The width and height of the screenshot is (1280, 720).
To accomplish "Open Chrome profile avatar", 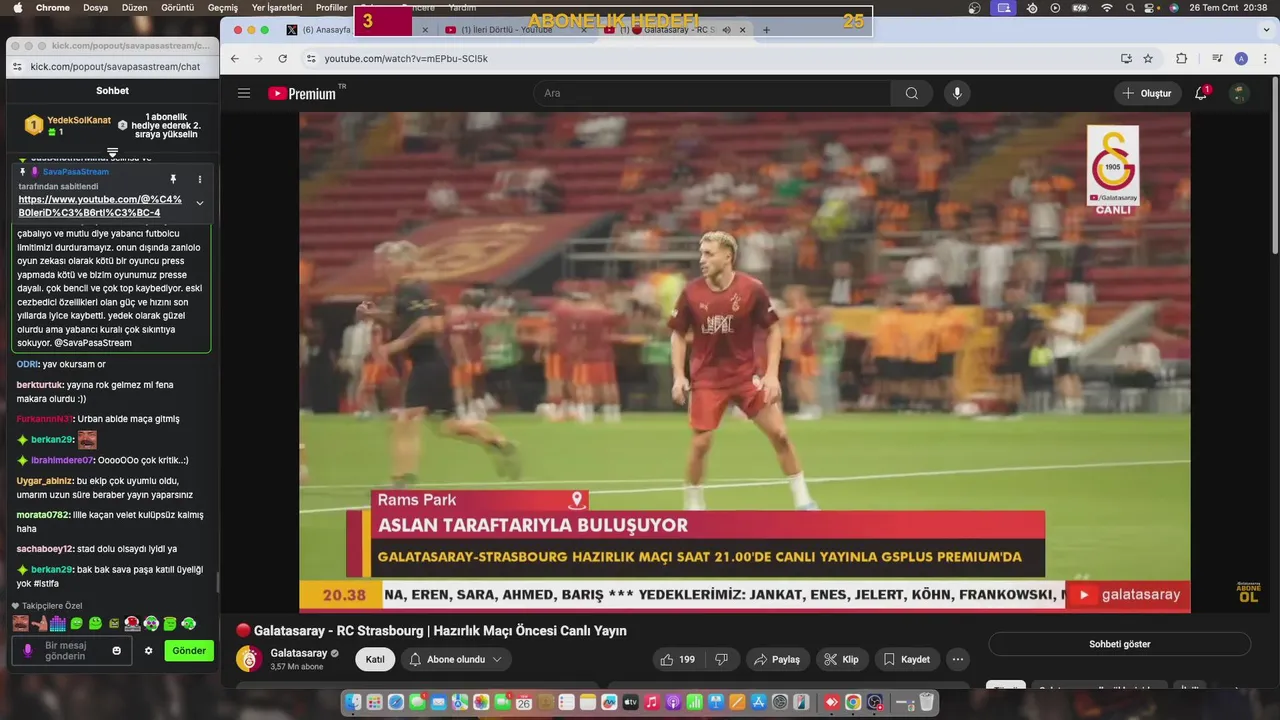I will (1241, 59).
